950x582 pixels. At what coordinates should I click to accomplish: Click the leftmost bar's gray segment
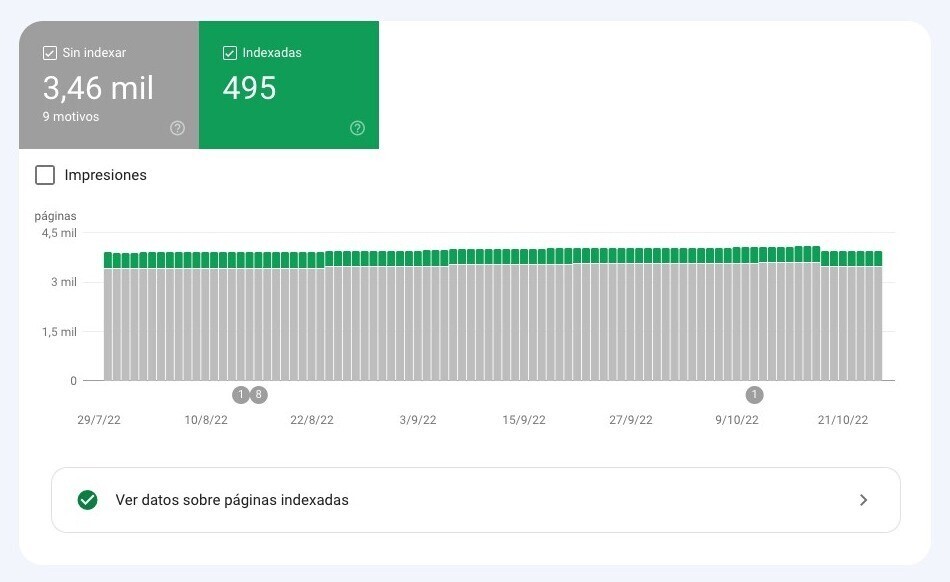[108, 325]
